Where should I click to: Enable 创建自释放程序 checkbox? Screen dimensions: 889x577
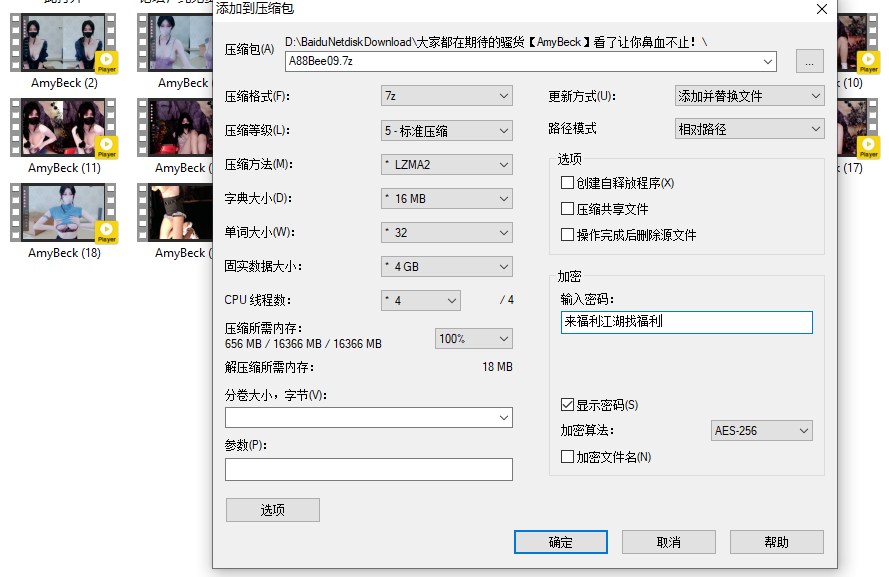[x=568, y=183]
